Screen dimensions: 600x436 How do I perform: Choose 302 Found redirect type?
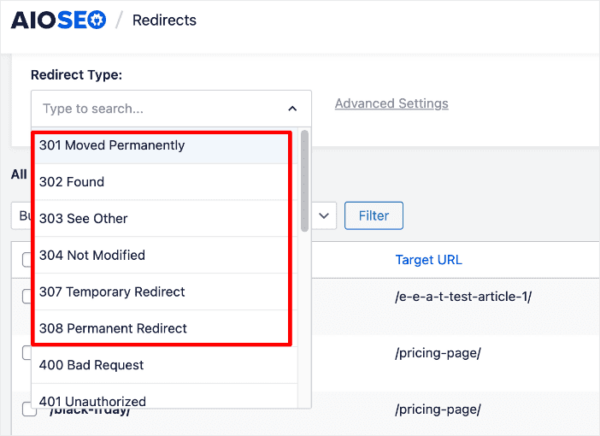(x=72, y=182)
